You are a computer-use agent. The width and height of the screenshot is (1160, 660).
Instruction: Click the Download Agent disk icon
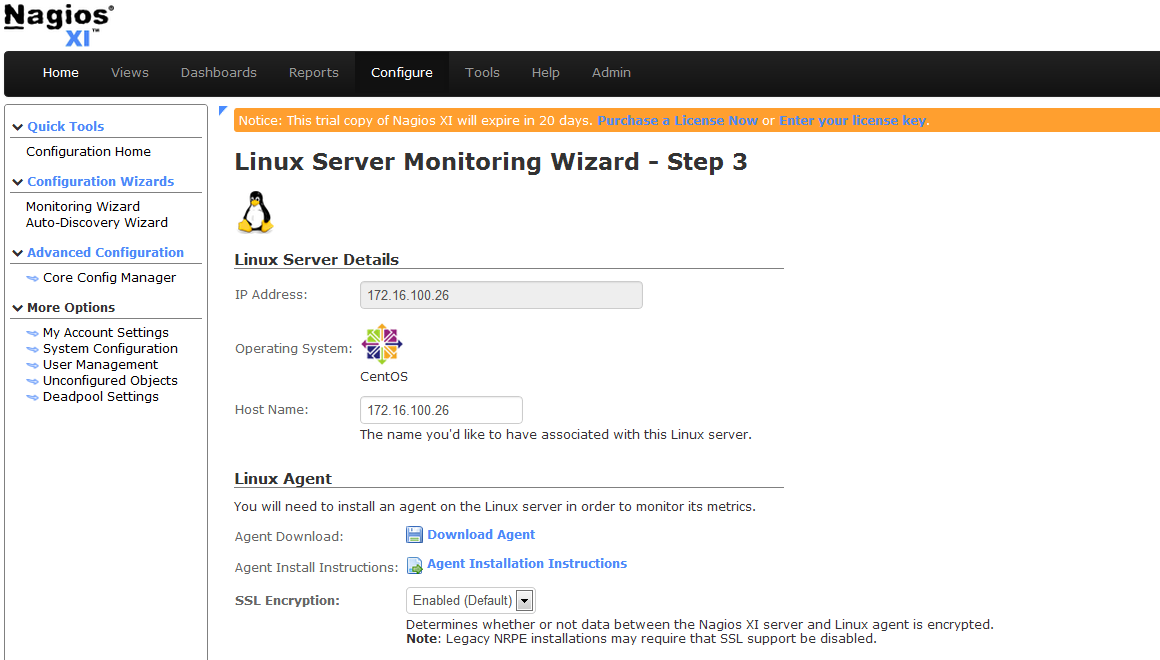pyautogui.click(x=414, y=535)
